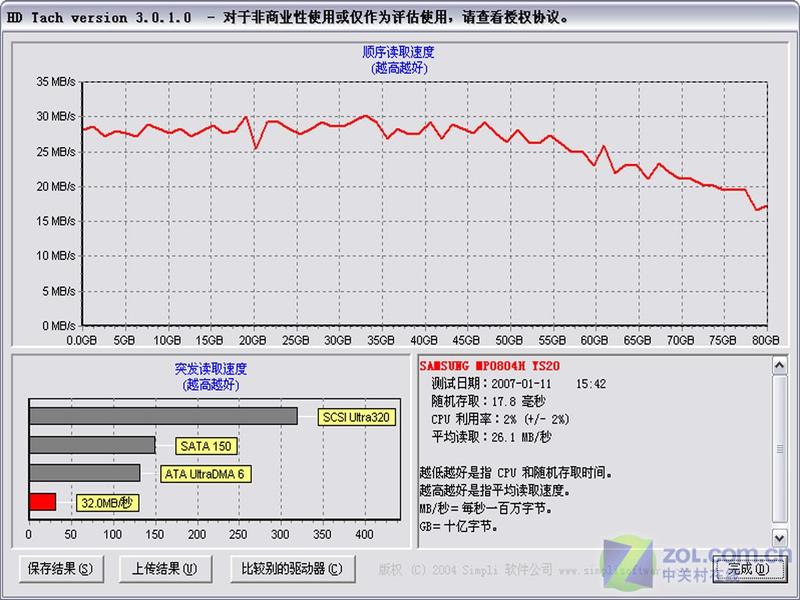Image resolution: width=800 pixels, height=600 pixels.
Task: Select the 测试日期 2007-01-11 line
Action: (x=518, y=383)
